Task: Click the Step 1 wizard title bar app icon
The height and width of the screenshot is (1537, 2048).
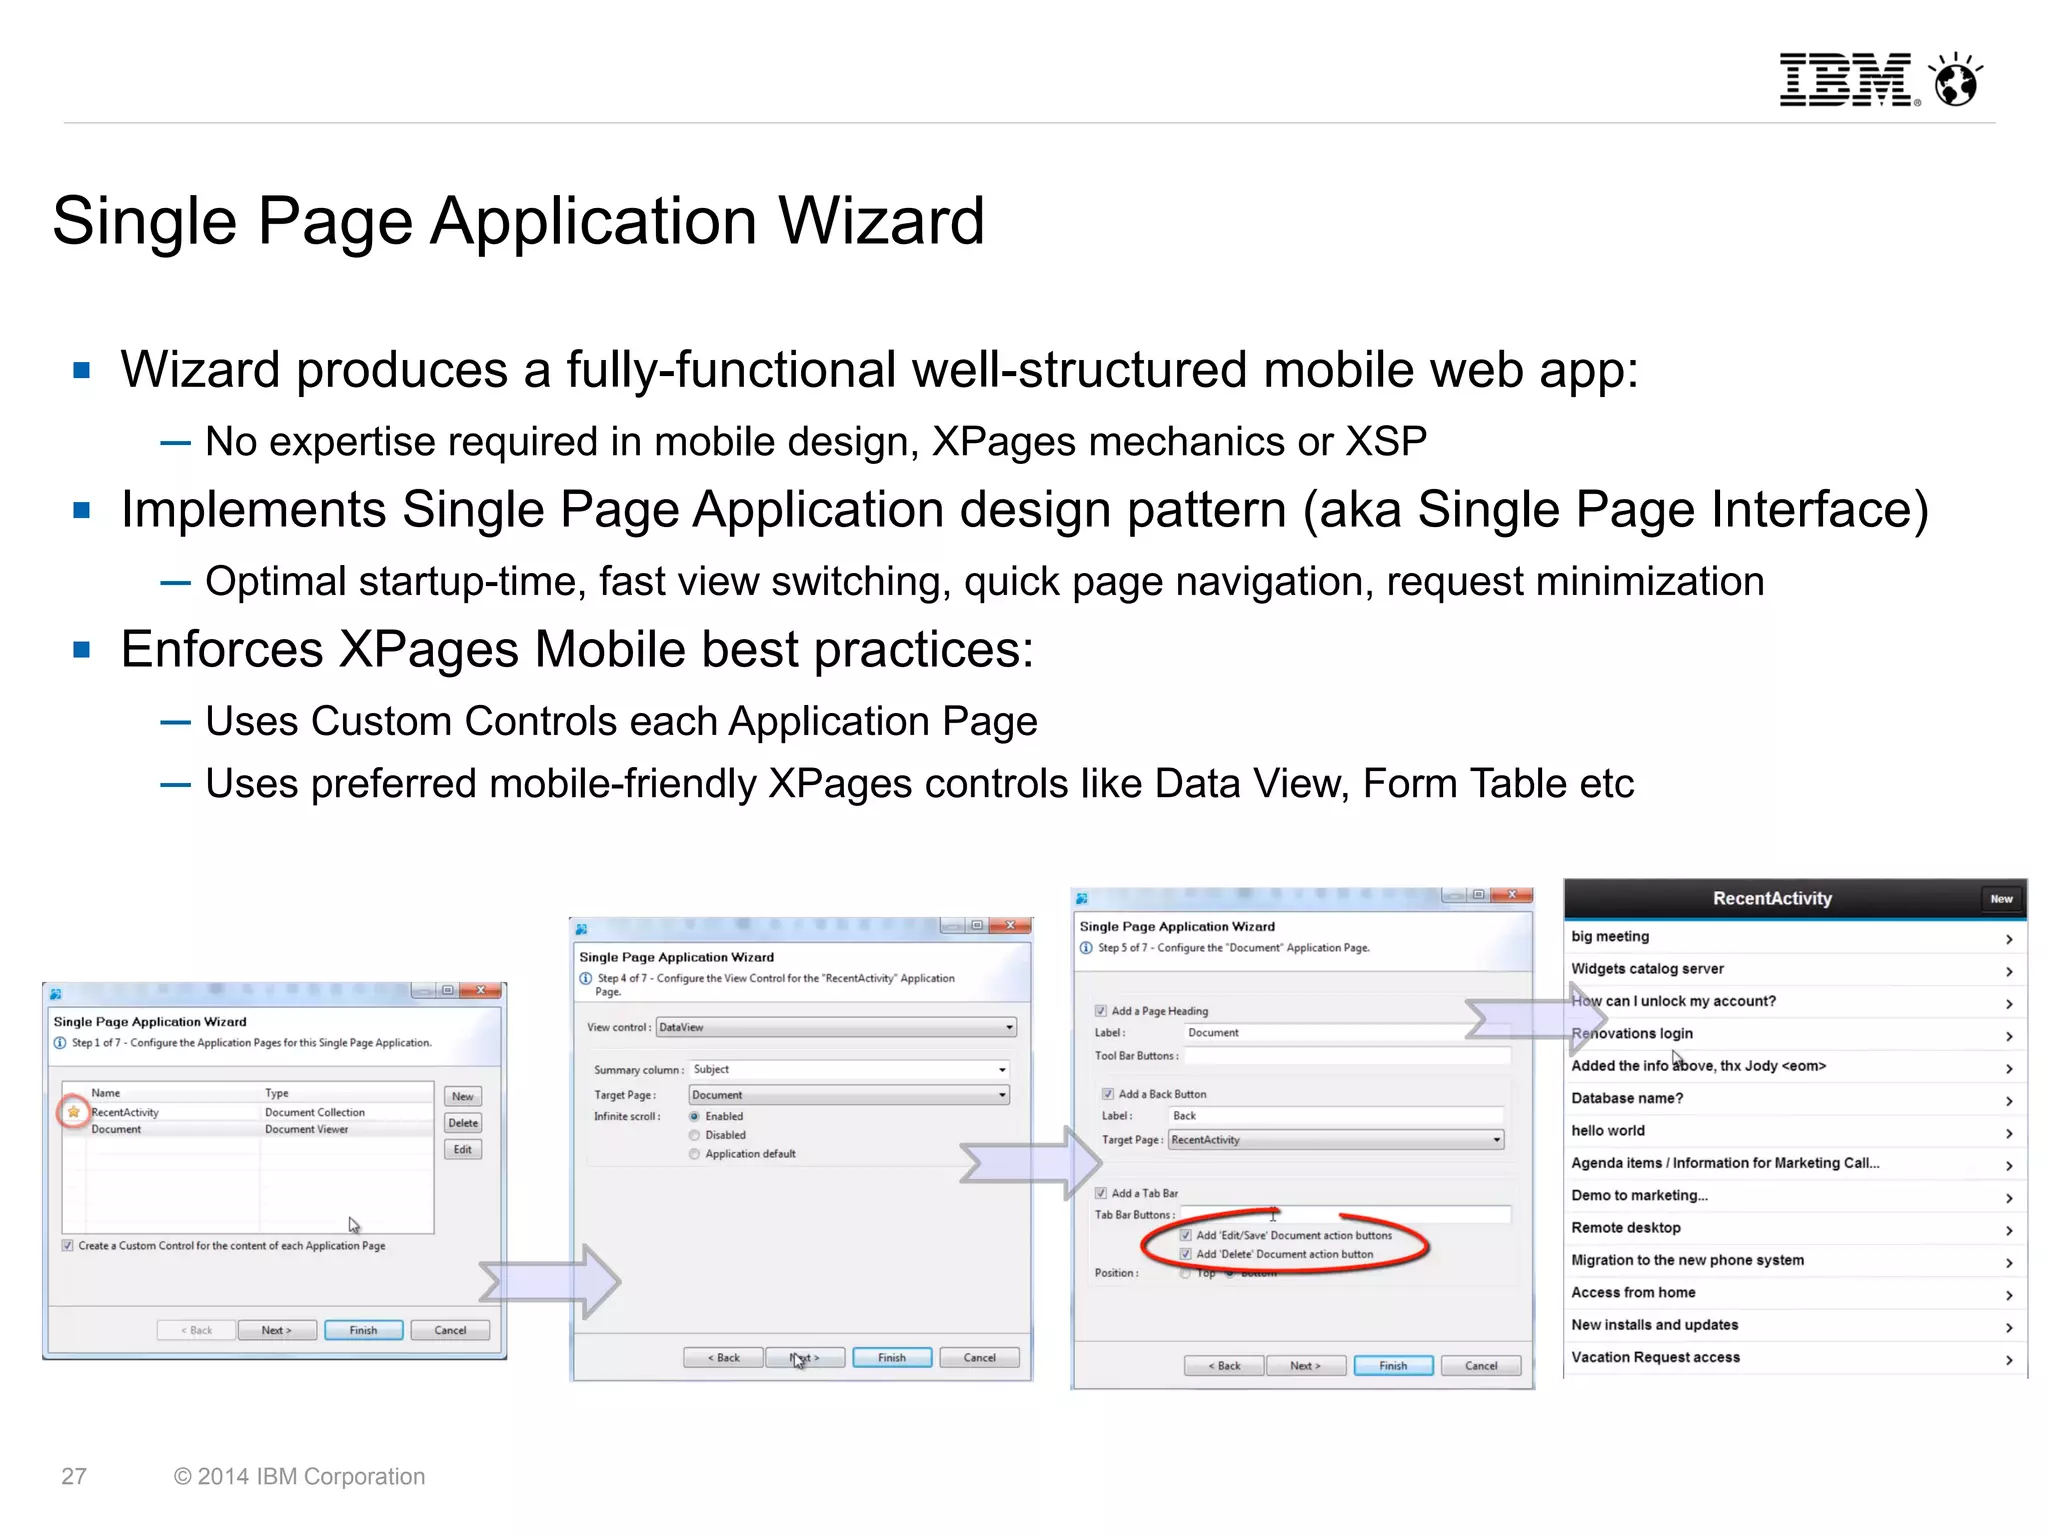Action: point(56,993)
